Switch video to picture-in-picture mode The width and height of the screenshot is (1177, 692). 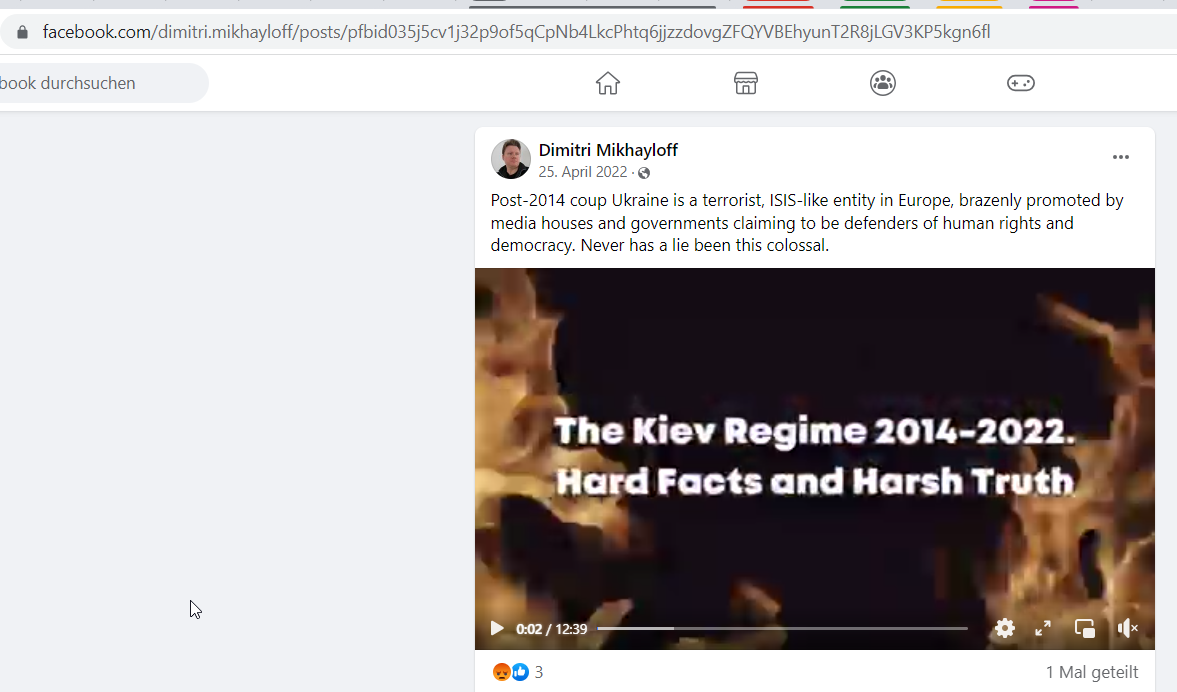pos(1085,628)
